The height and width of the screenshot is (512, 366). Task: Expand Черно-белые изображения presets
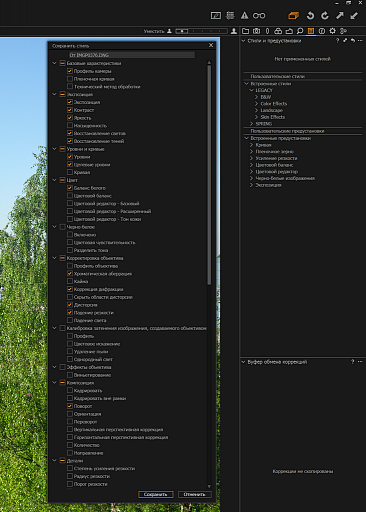pos(252,178)
